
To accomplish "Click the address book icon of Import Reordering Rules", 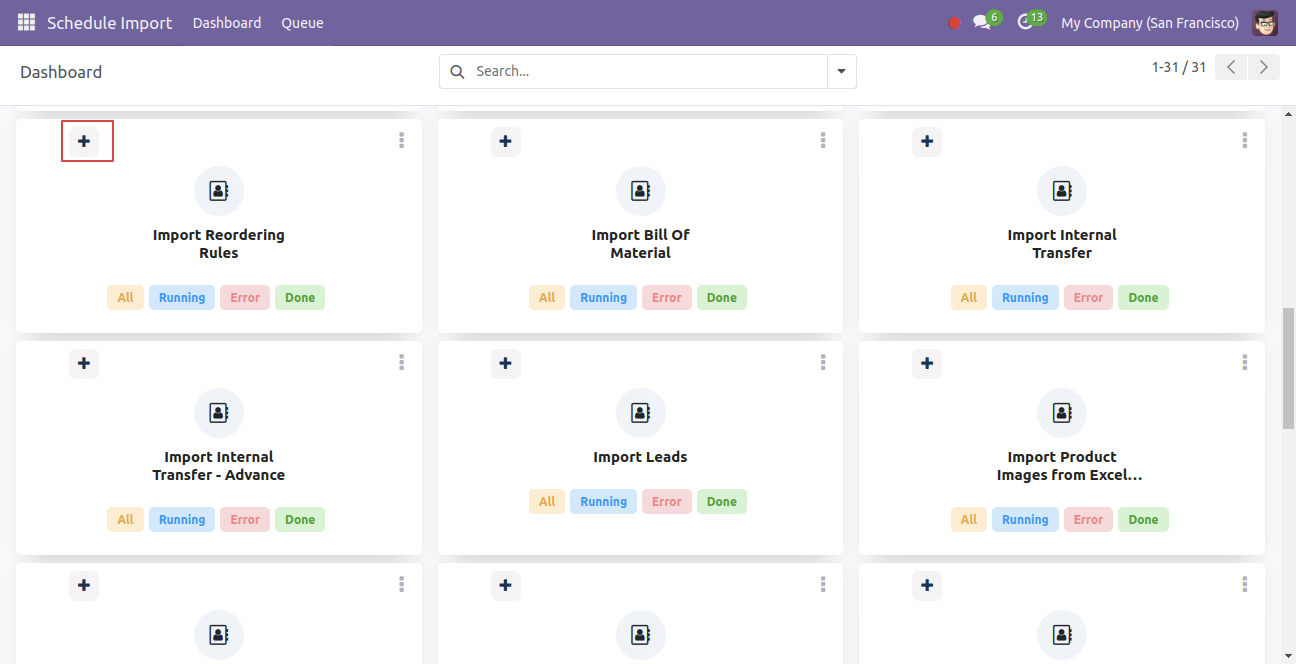I will click(219, 191).
